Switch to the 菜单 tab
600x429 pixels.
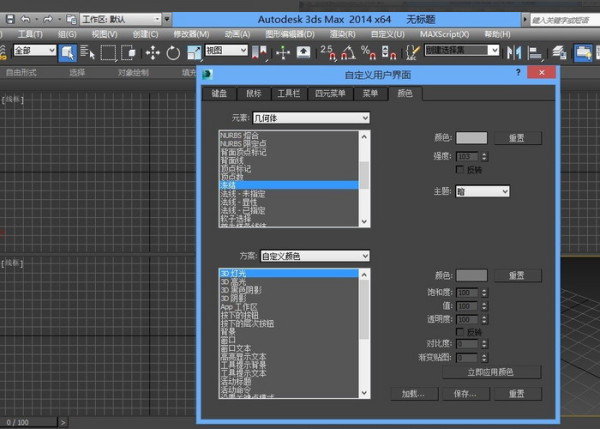370,93
